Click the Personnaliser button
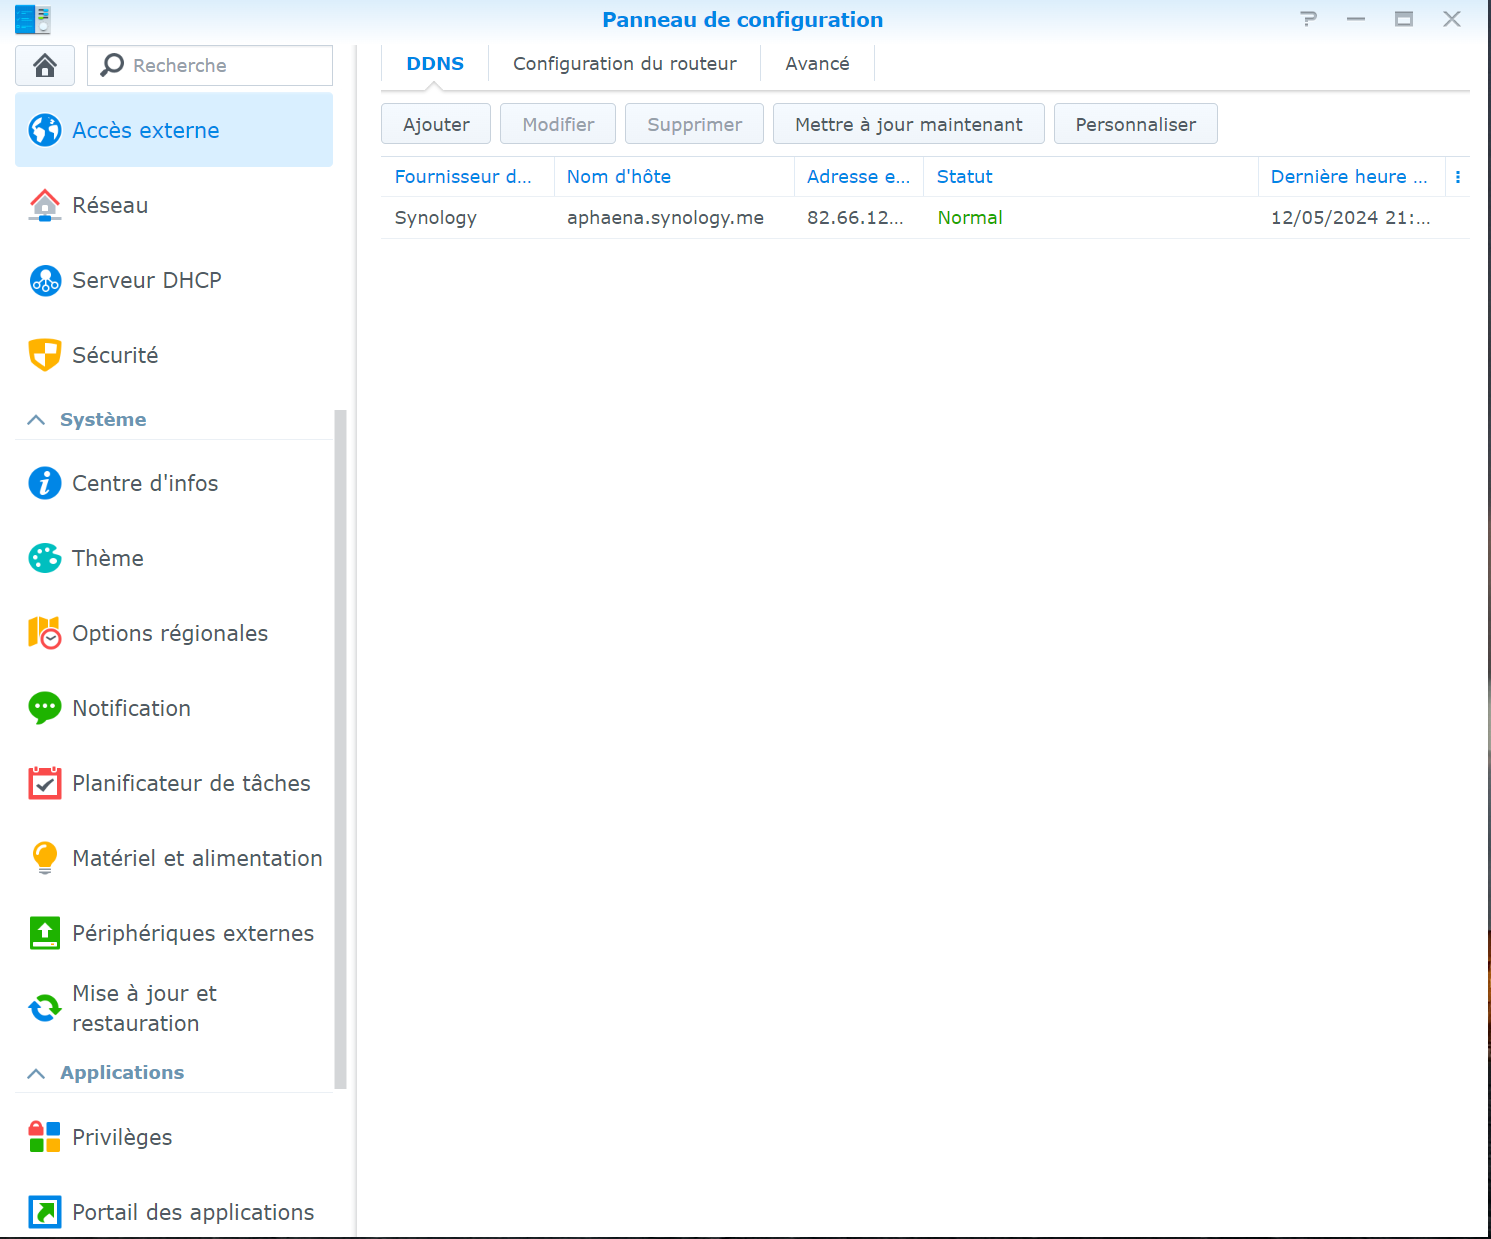Screen dimensions: 1491x1239 click(1135, 124)
